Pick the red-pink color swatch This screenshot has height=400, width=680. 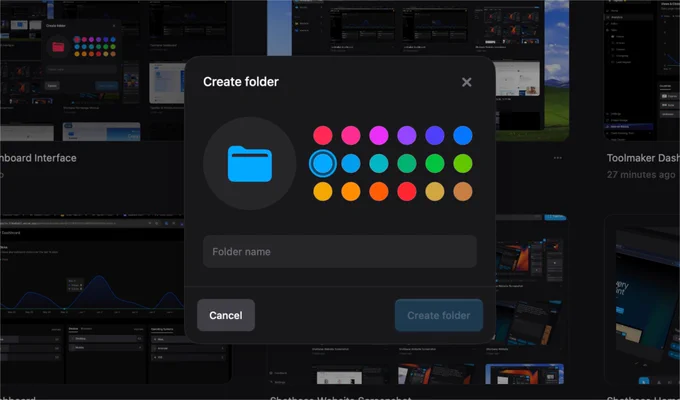click(x=323, y=135)
